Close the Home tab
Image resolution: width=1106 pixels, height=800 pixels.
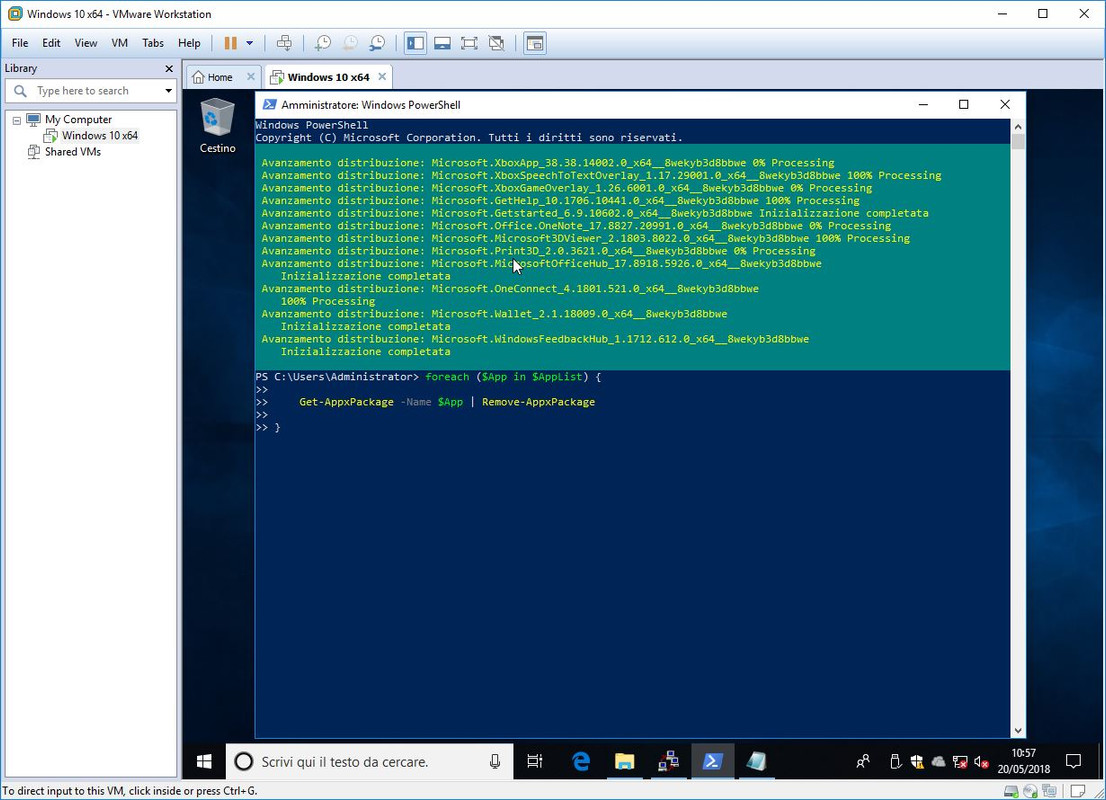click(x=250, y=76)
